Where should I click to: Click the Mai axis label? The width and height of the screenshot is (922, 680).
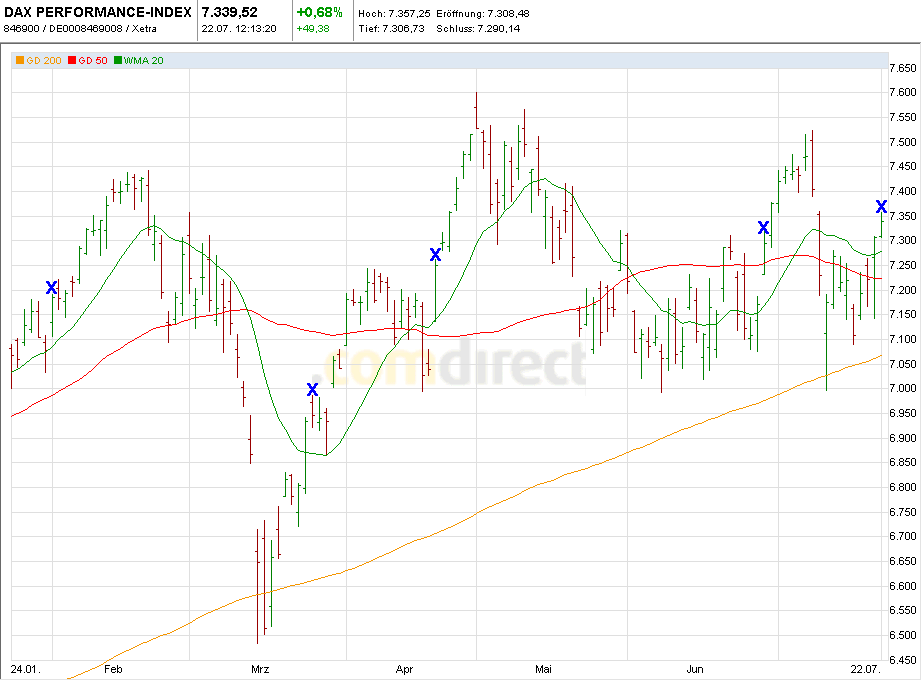pos(543,669)
